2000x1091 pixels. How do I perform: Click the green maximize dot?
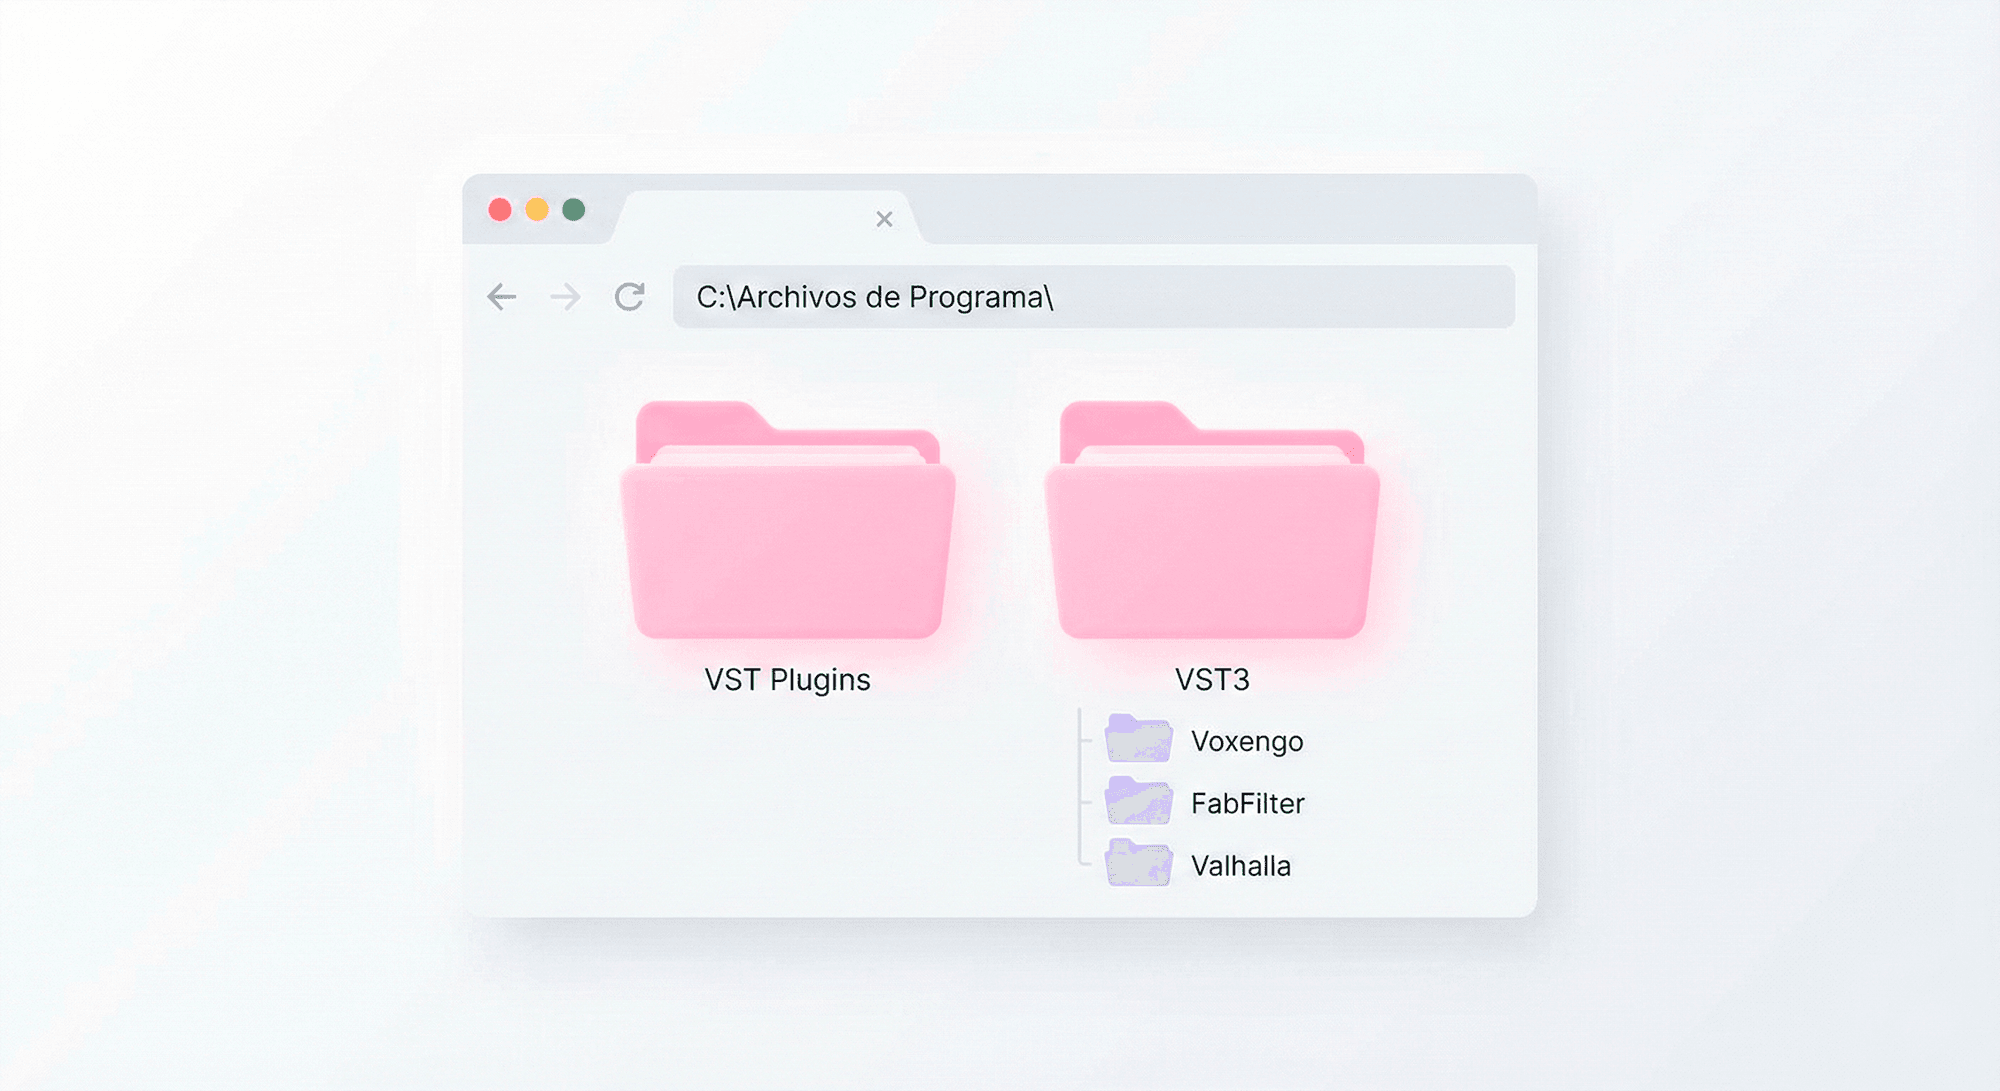pos(573,209)
